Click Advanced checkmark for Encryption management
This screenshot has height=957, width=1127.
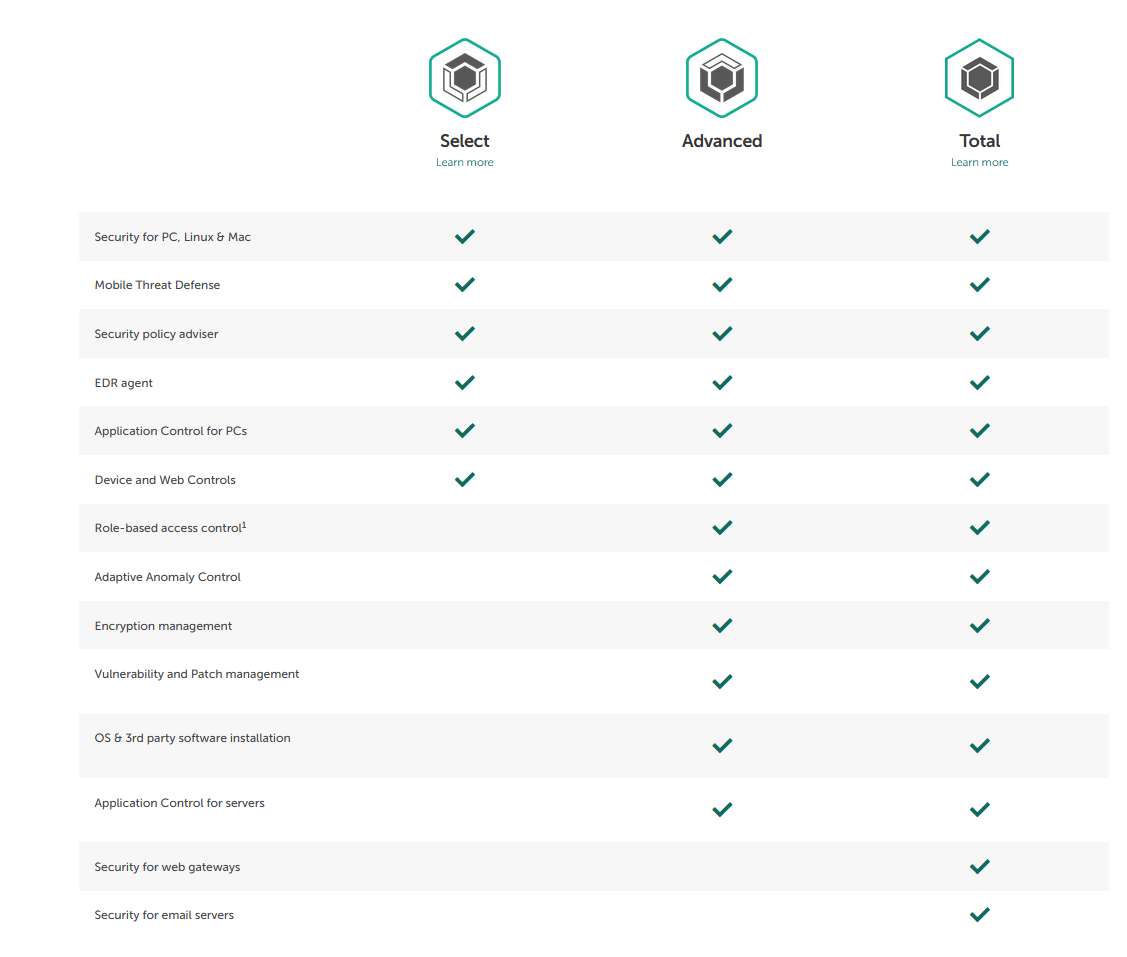coord(722,625)
